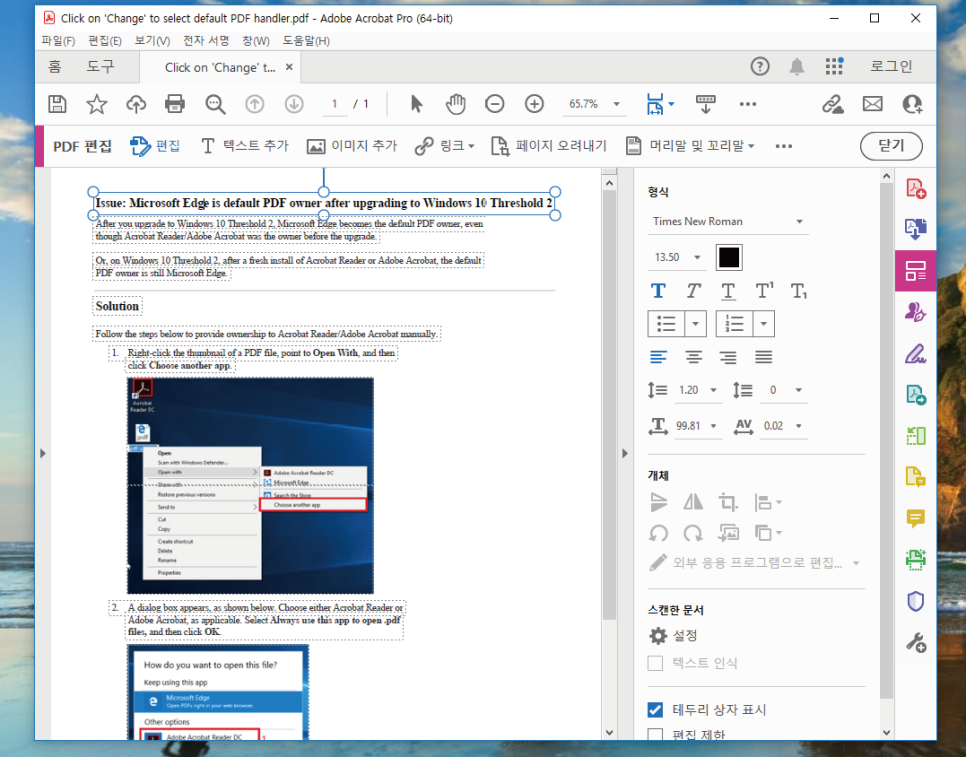Click 텍스트 추가 button
Image resolution: width=966 pixels, height=757 pixels.
[x=245, y=146]
